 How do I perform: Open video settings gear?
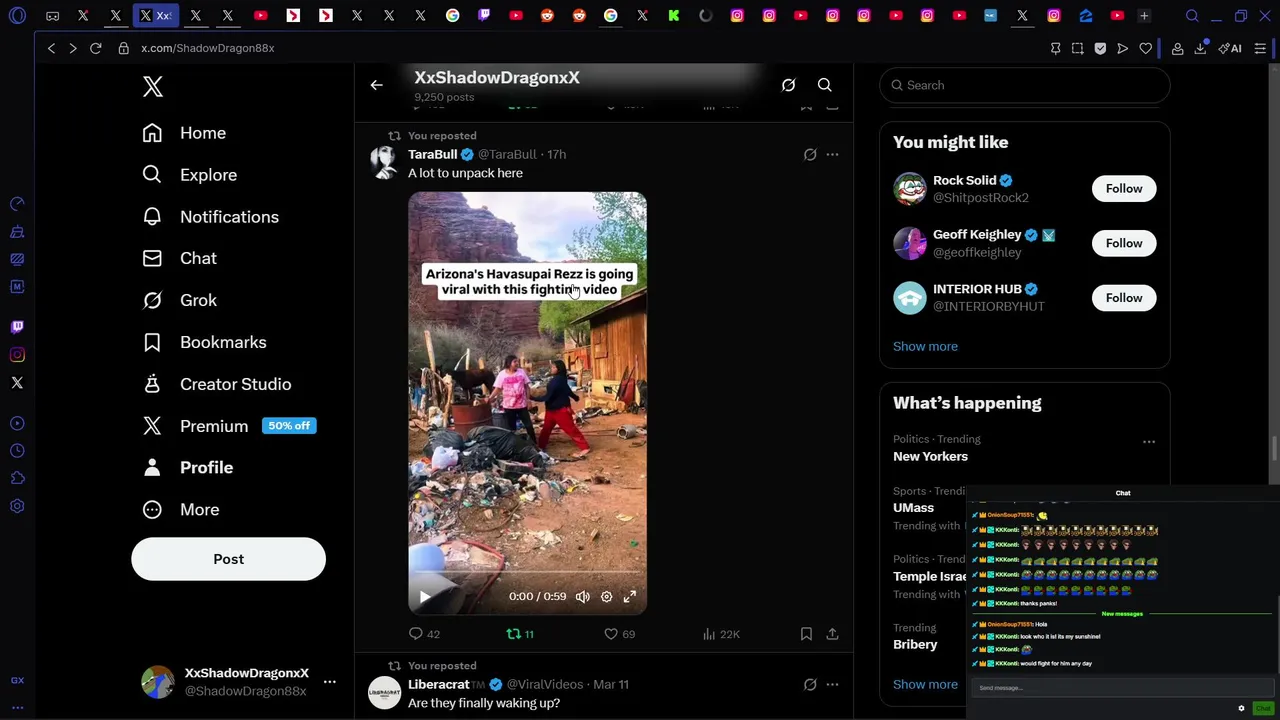pyautogui.click(x=606, y=597)
